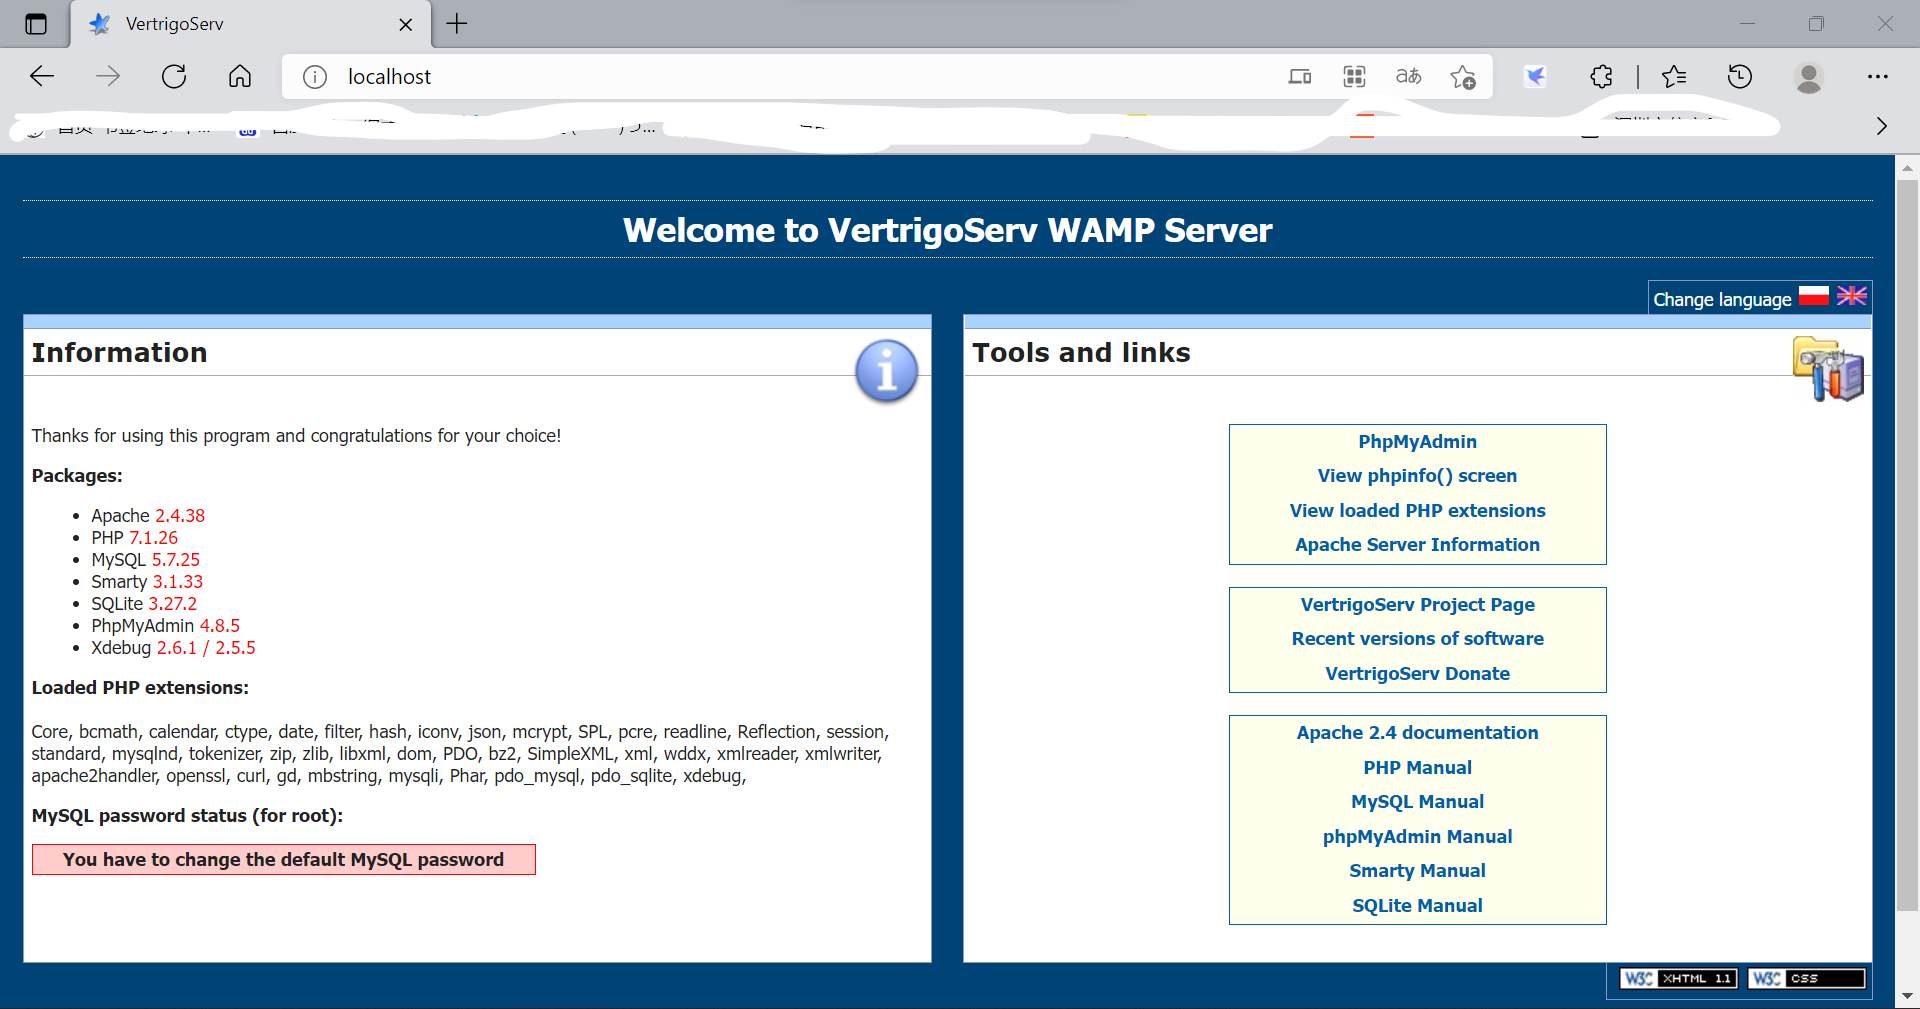Open View phpinfo() screen link

tap(1417, 476)
